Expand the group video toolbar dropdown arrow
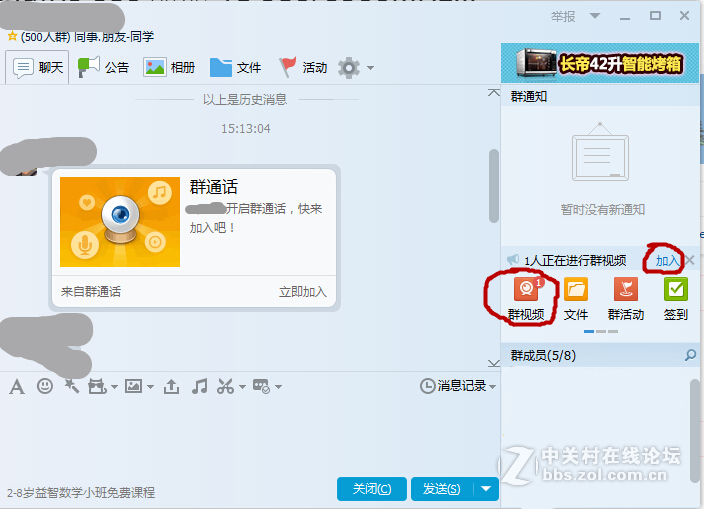Viewport: 704px width, 509px height. 114,386
